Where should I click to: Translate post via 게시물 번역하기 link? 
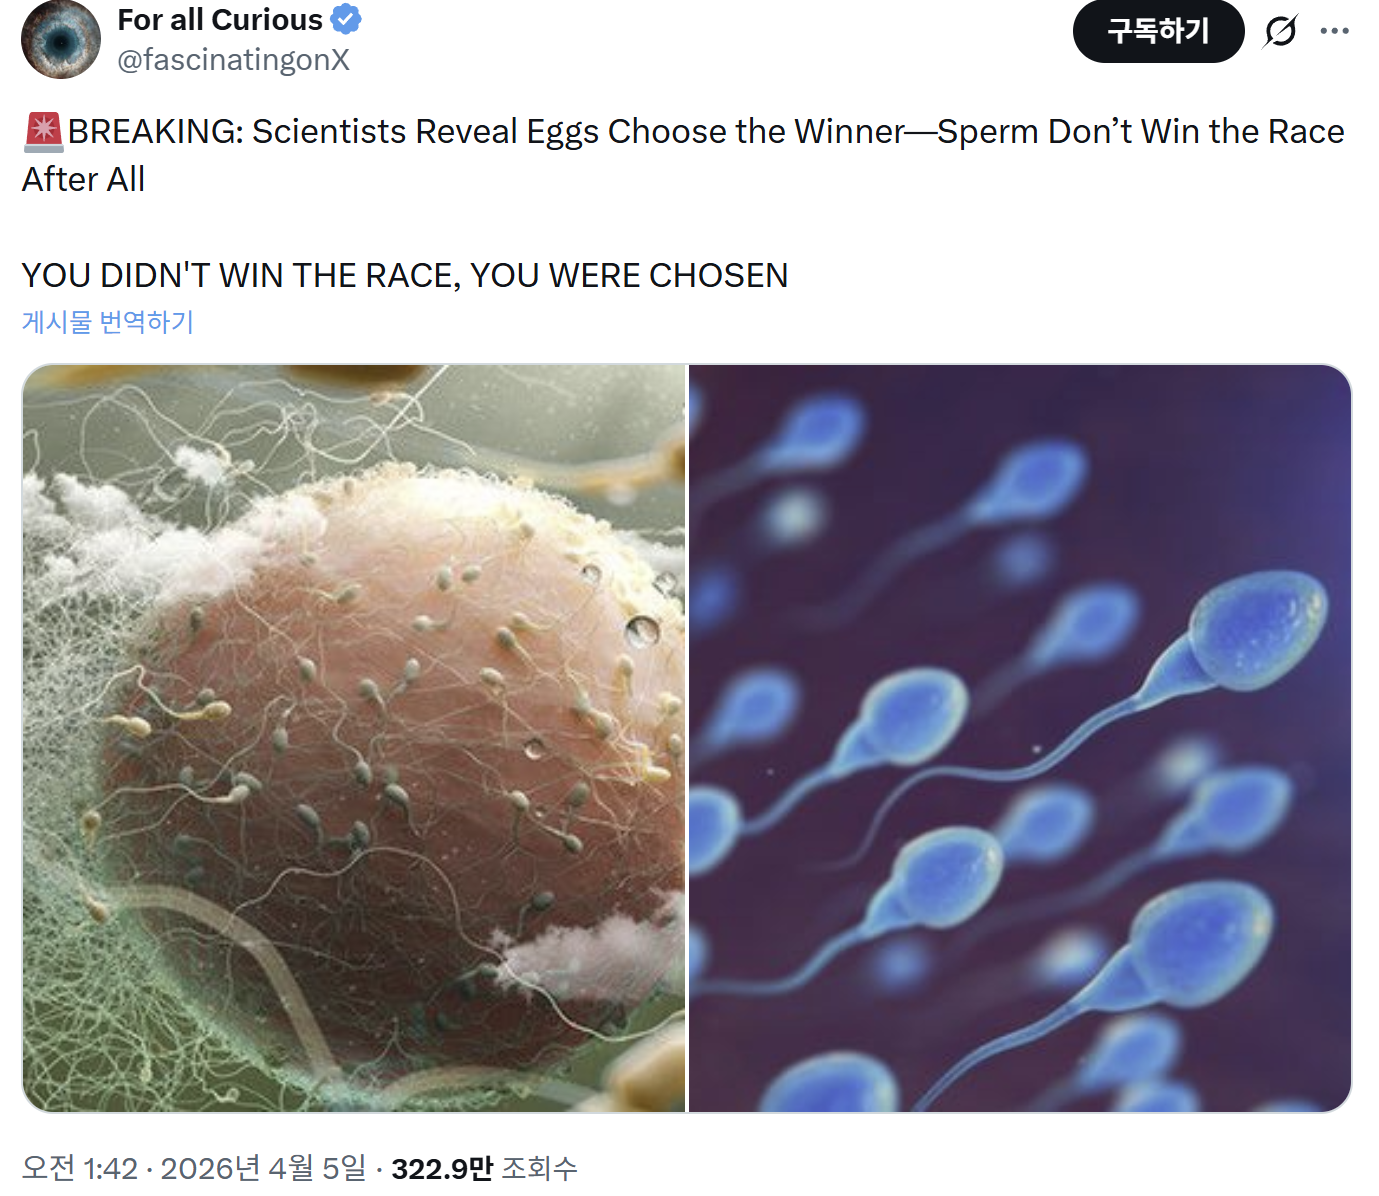(108, 322)
